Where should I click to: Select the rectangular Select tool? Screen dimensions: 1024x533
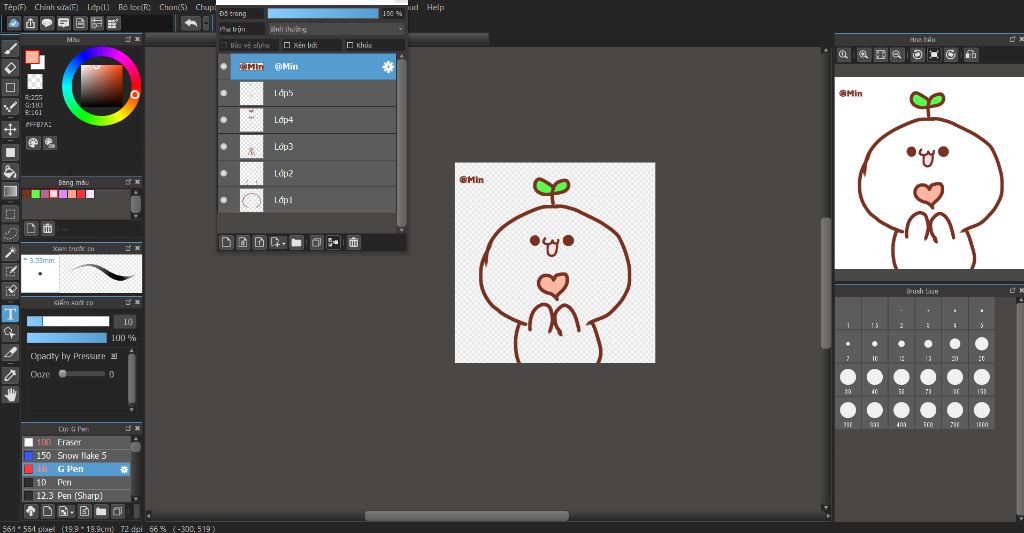click(x=10, y=214)
